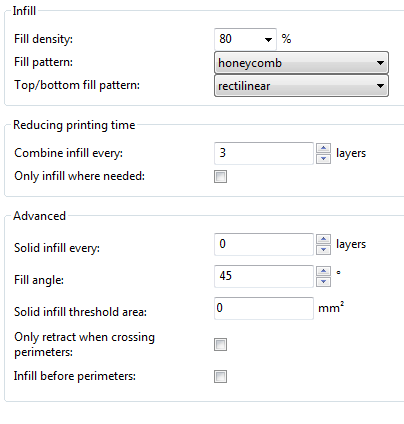The image size is (404, 424).
Task: Increase the Fill angle value
Action: pyautogui.click(x=323, y=271)
